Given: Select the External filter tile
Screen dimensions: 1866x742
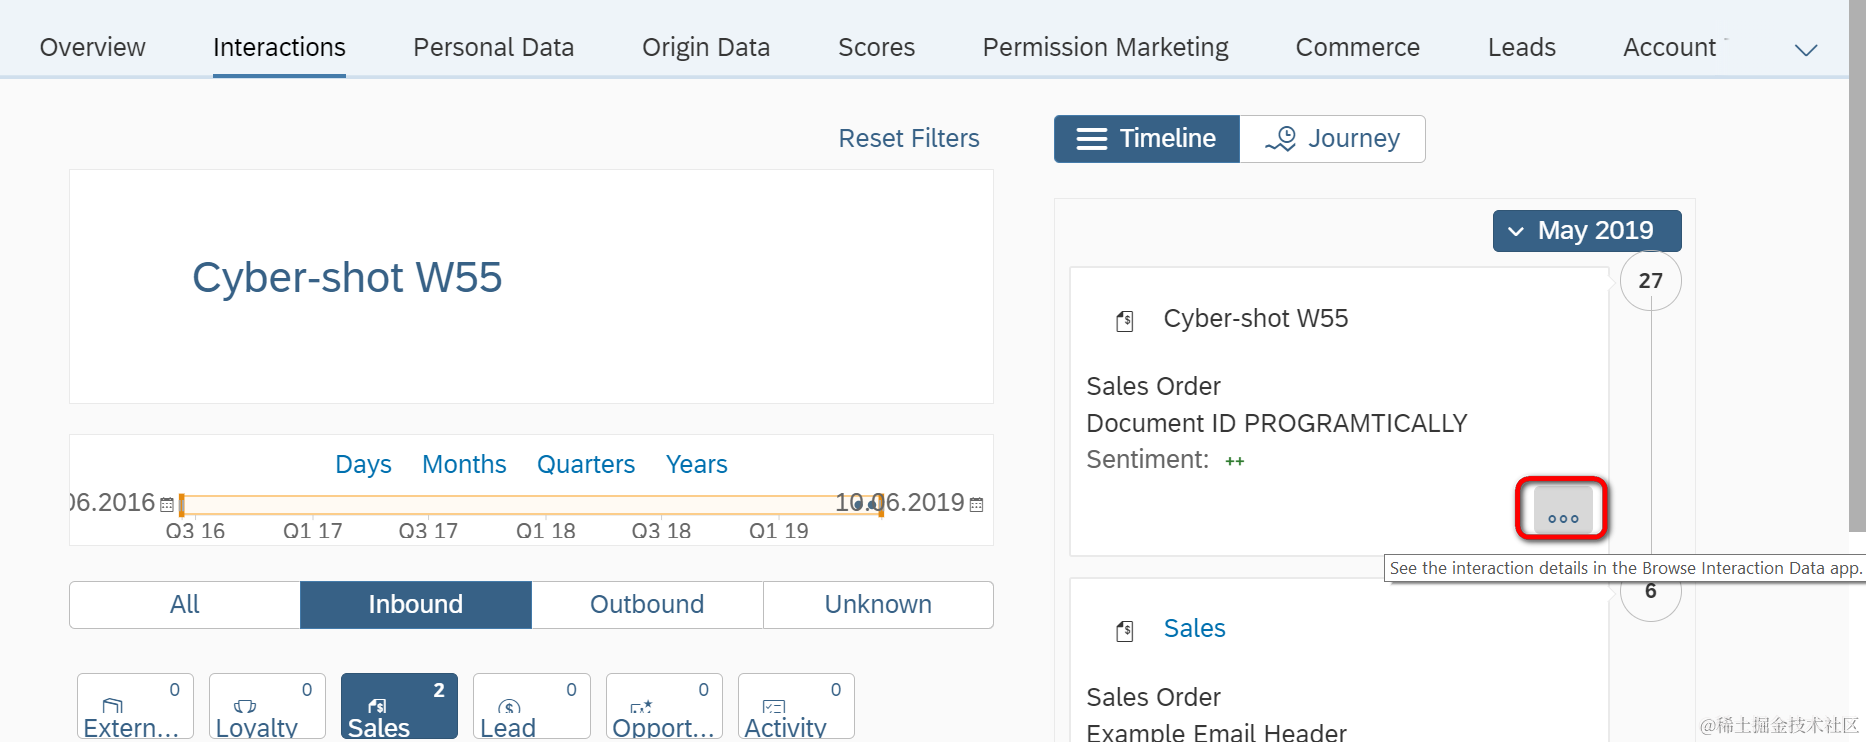Looking at the screenshot, I should click(x=135, y=706).
